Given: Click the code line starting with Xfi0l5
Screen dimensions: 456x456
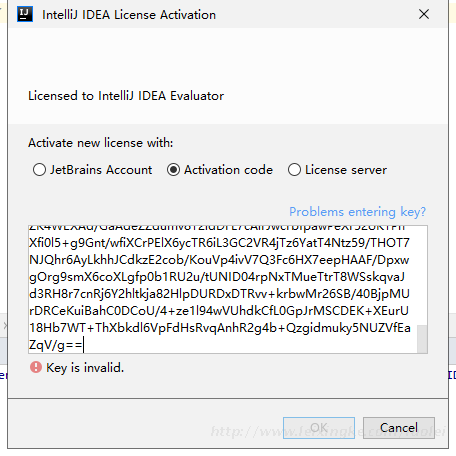Looking at the screenshot, I should (x=219, y=243).
